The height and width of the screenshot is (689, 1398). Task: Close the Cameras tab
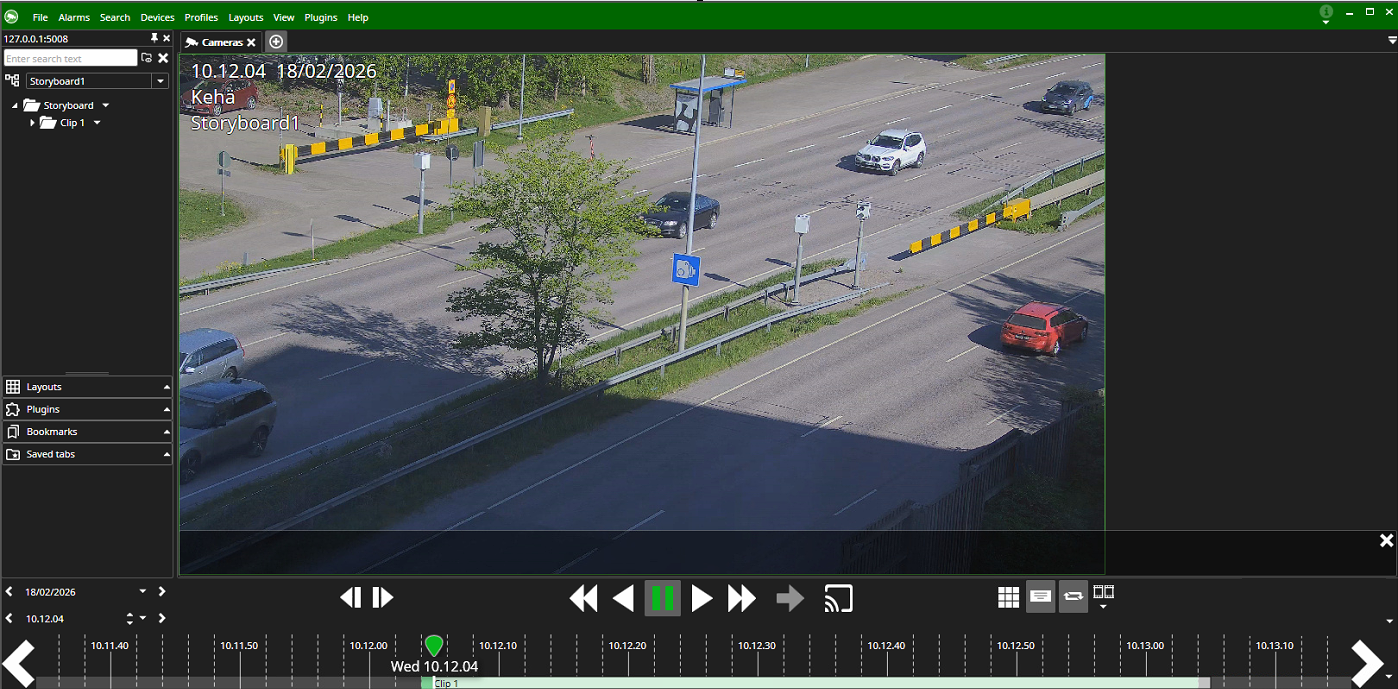(x=251, y=42)
